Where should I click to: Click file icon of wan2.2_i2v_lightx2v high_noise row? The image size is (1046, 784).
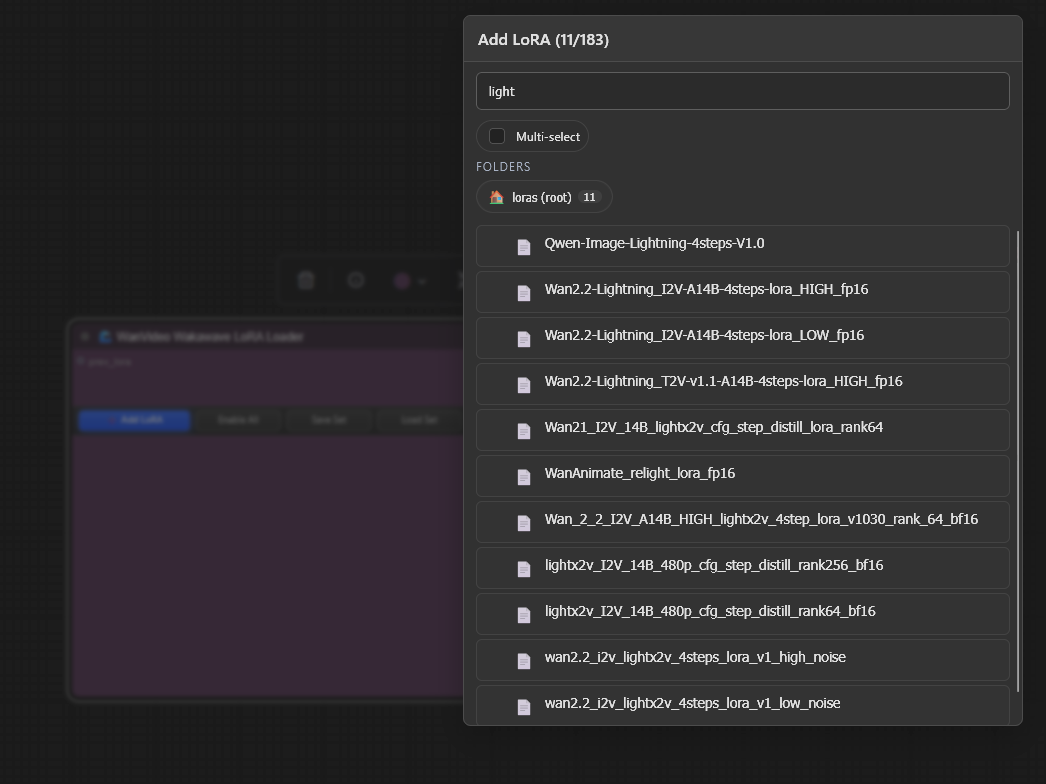click(524, 661)
